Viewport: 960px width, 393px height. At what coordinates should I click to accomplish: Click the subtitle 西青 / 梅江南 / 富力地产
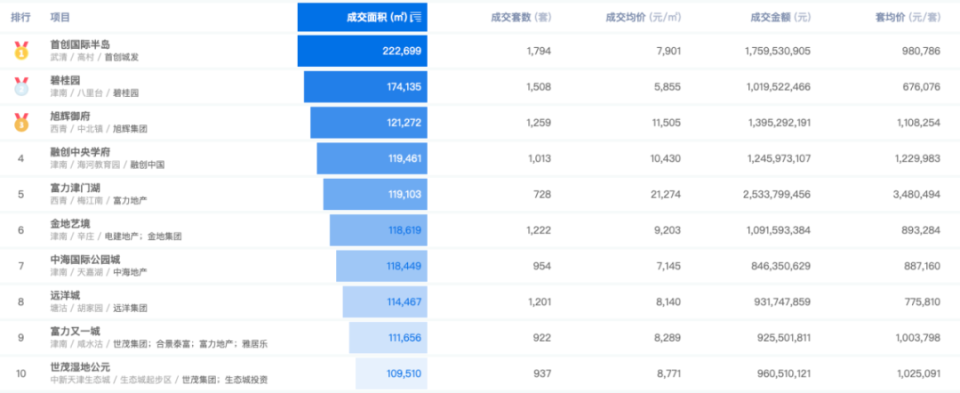tap(99, 201)
